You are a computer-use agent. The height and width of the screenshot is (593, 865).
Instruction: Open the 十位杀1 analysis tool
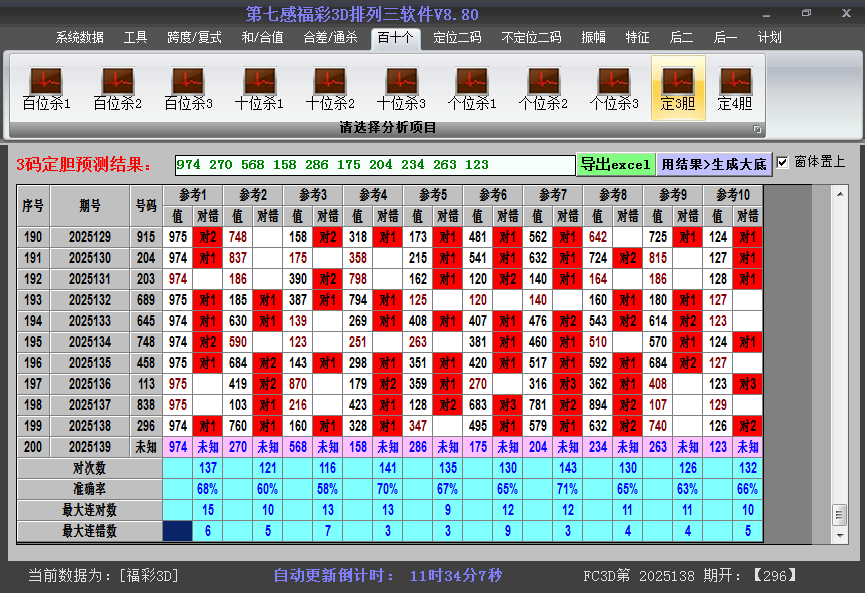pyautogui.click(x=259, y=88)
